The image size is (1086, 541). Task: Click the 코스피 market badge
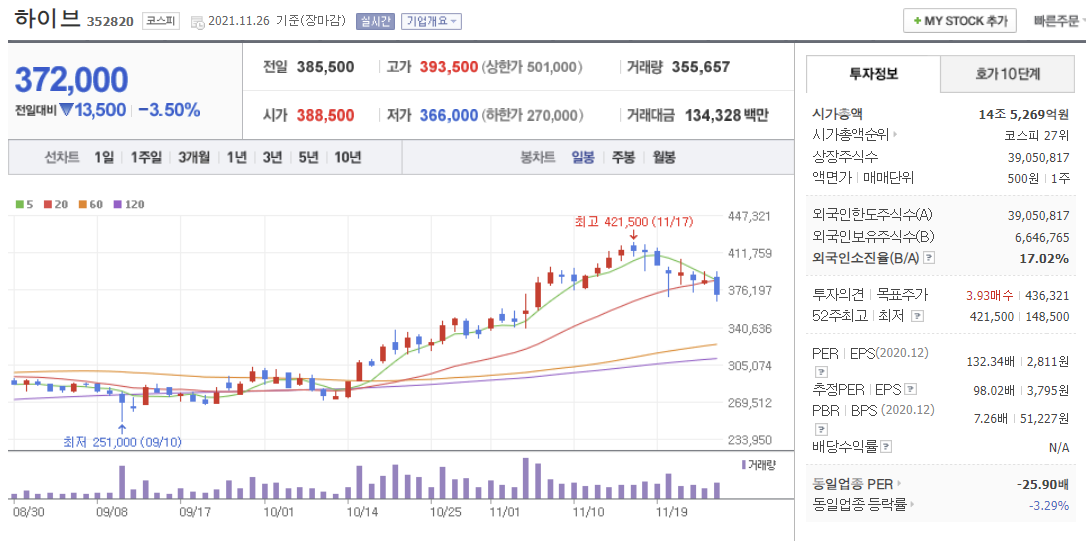[x=161, y=21]
